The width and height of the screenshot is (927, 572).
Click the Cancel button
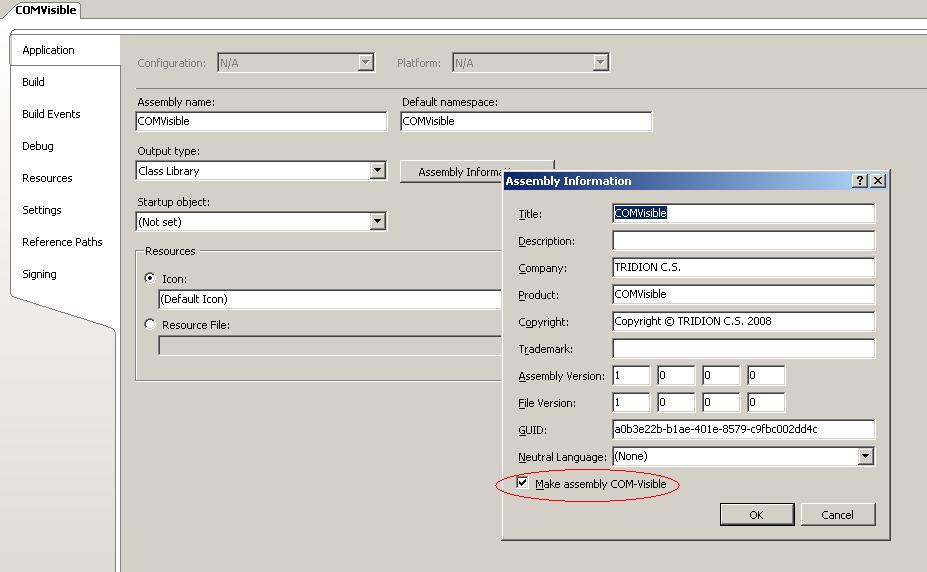837,515
